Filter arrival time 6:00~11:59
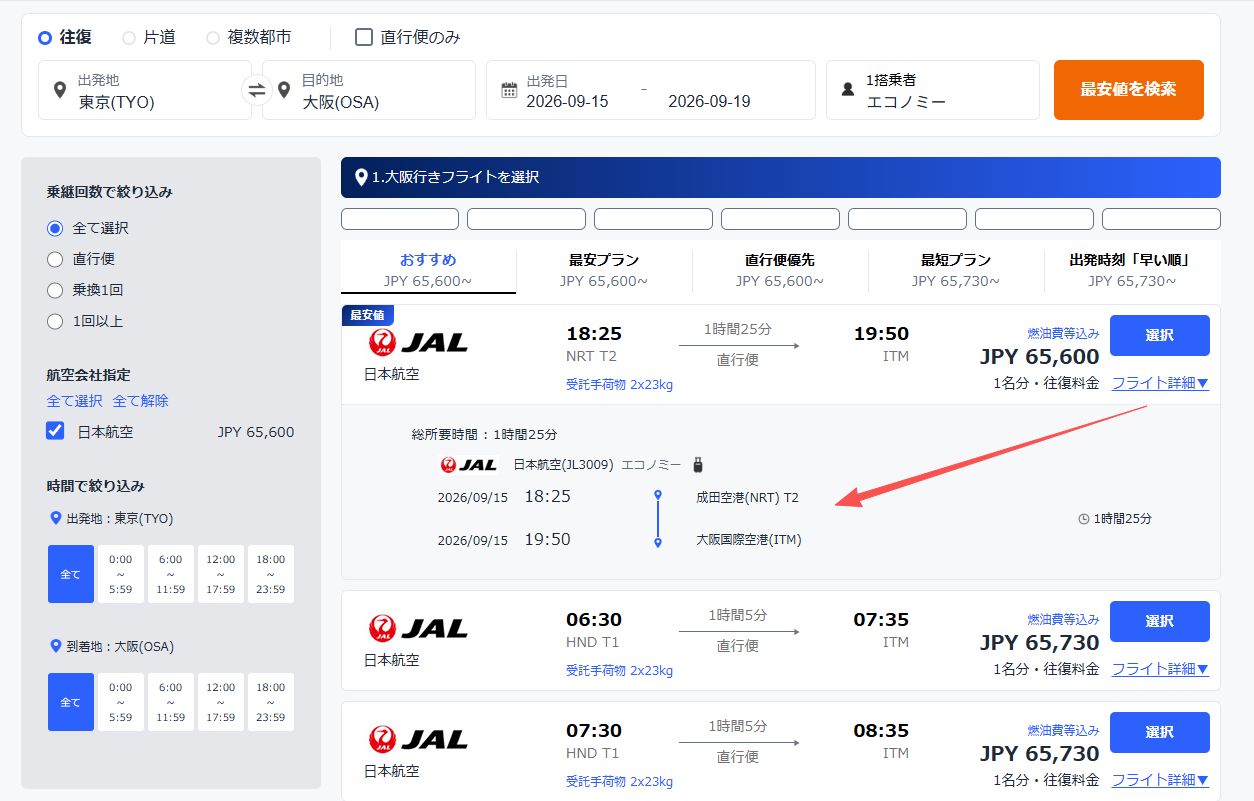 click(x=170, y=702)
